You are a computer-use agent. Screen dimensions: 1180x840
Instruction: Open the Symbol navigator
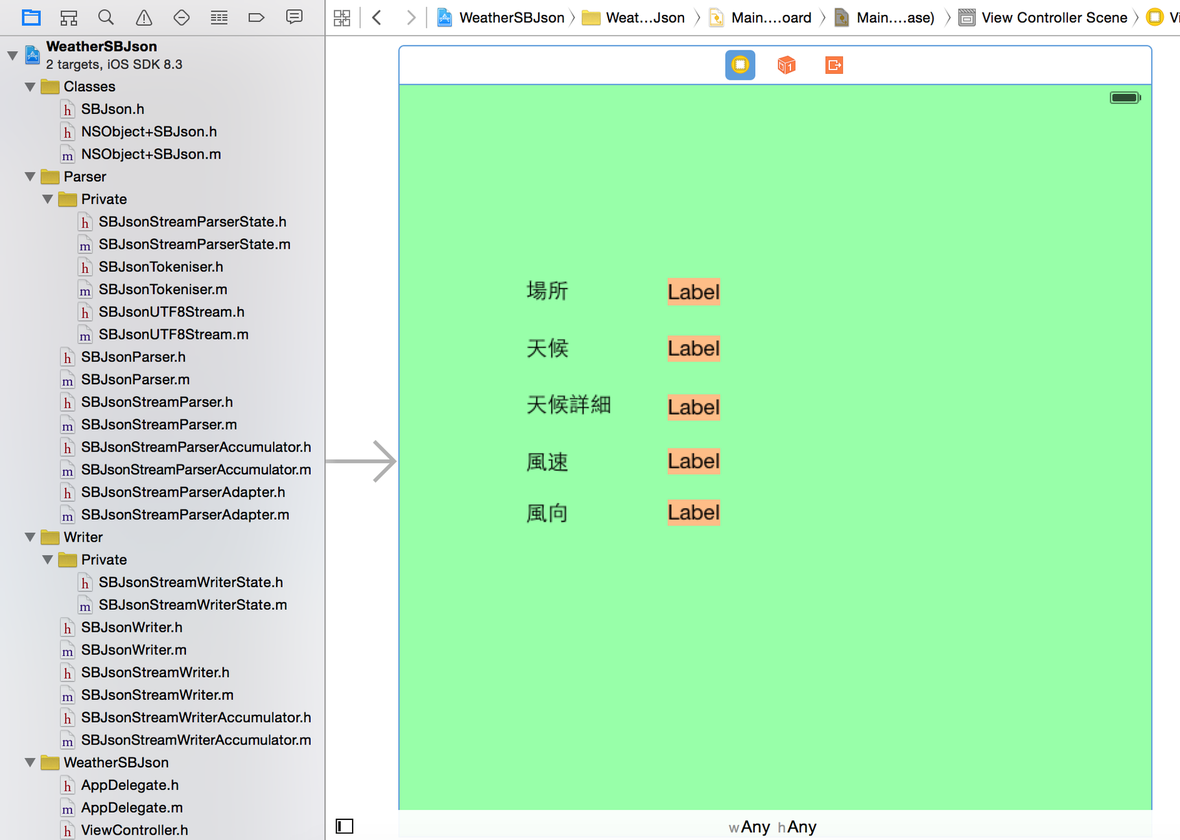point(68,17)
